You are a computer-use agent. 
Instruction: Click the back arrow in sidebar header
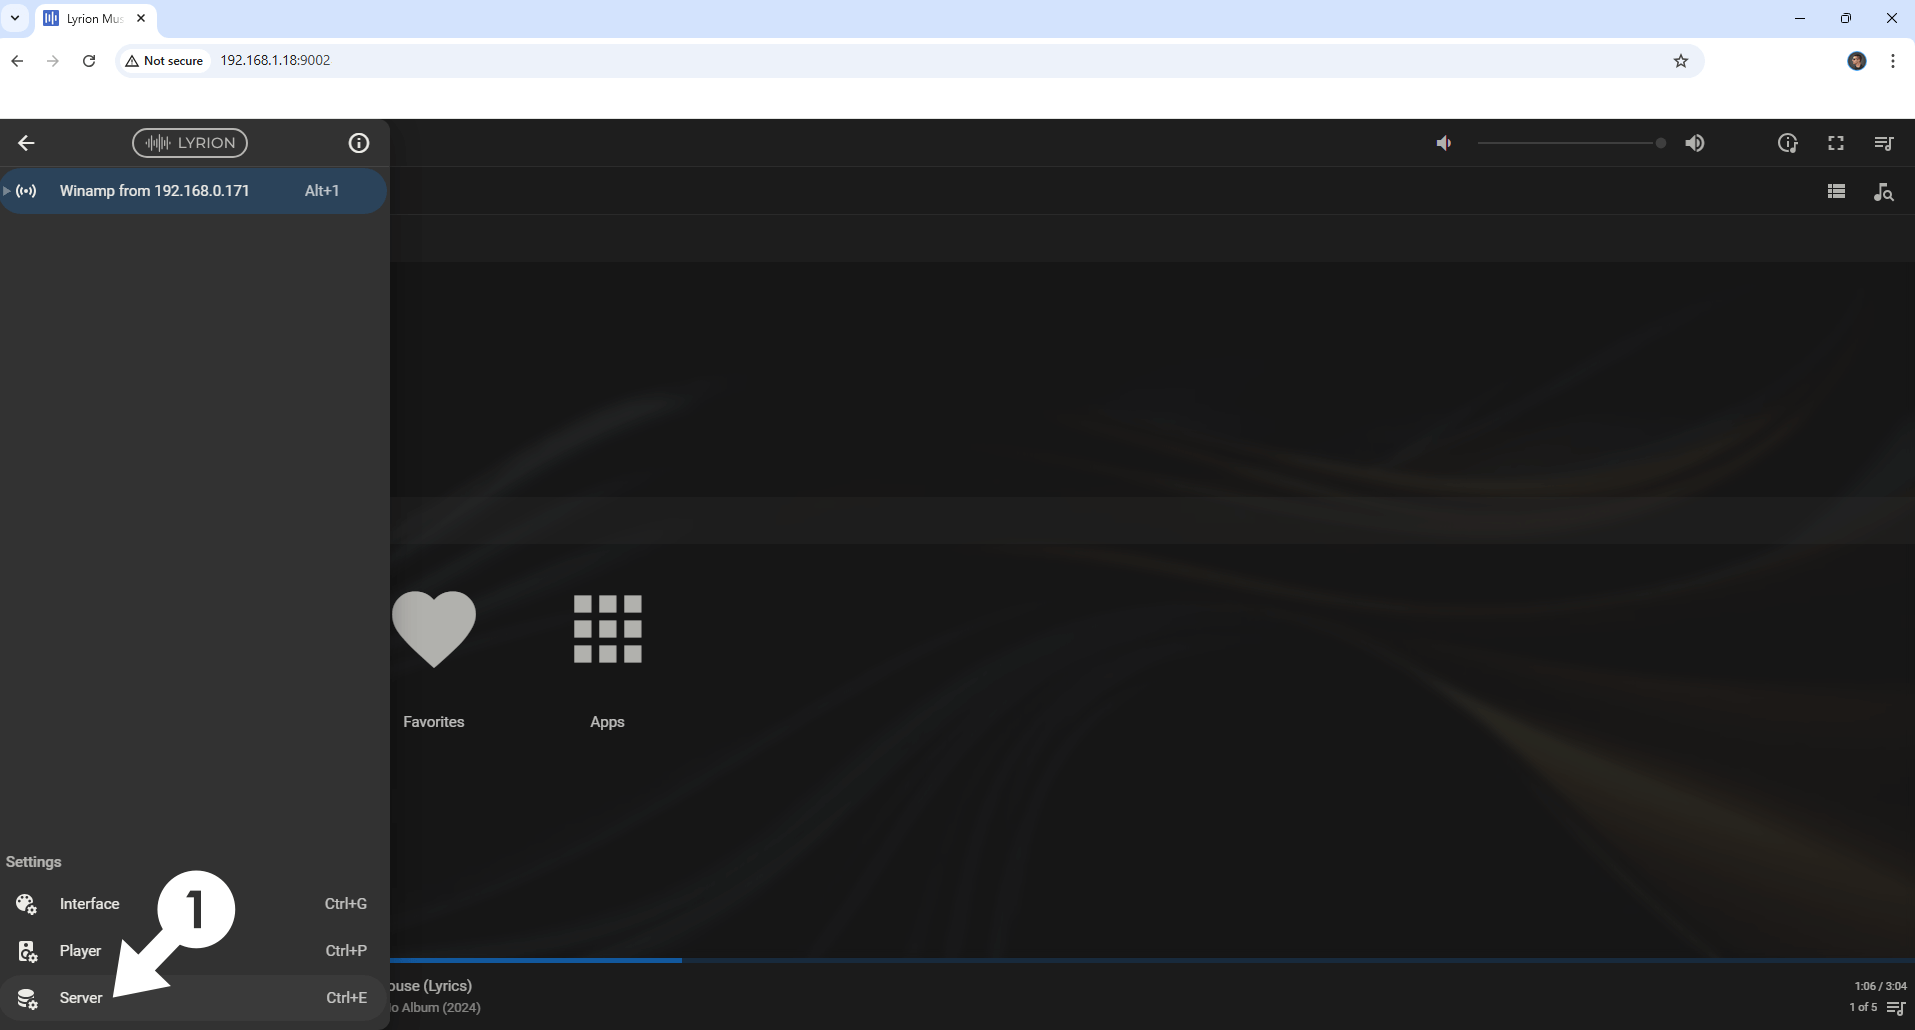pos(26,143)
